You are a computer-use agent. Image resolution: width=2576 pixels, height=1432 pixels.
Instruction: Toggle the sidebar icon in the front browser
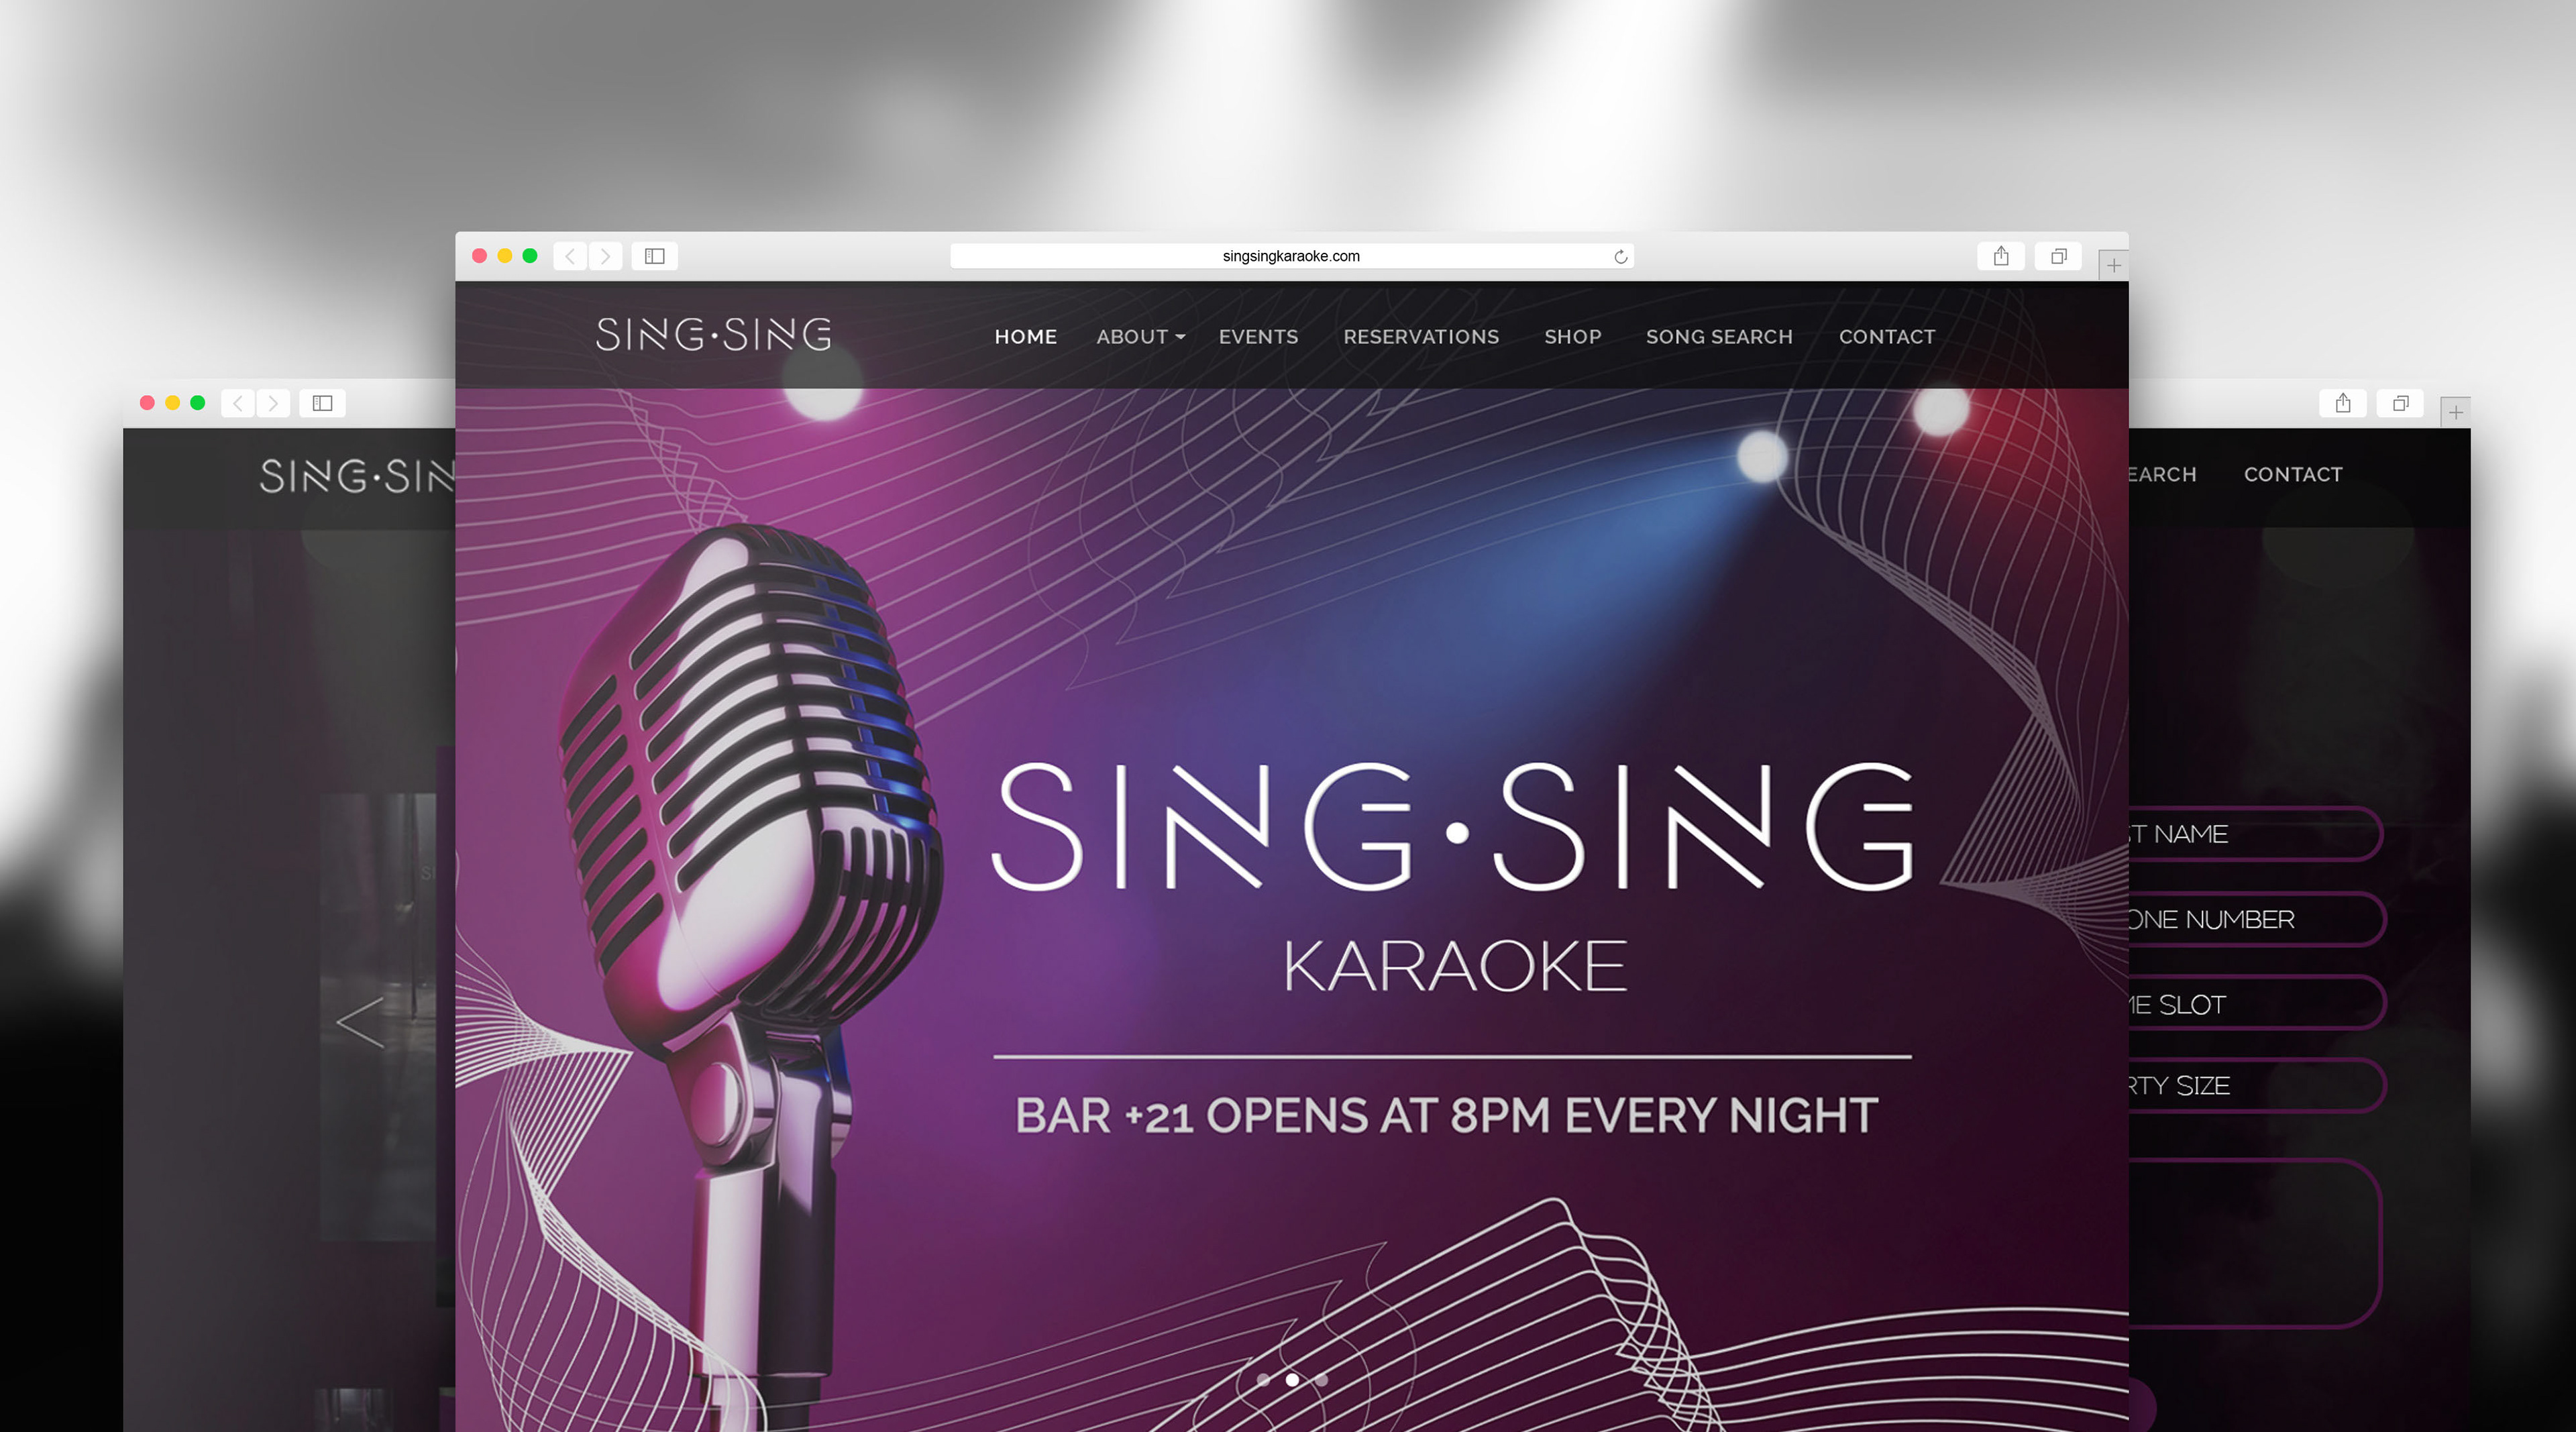(x=655, y=256)
